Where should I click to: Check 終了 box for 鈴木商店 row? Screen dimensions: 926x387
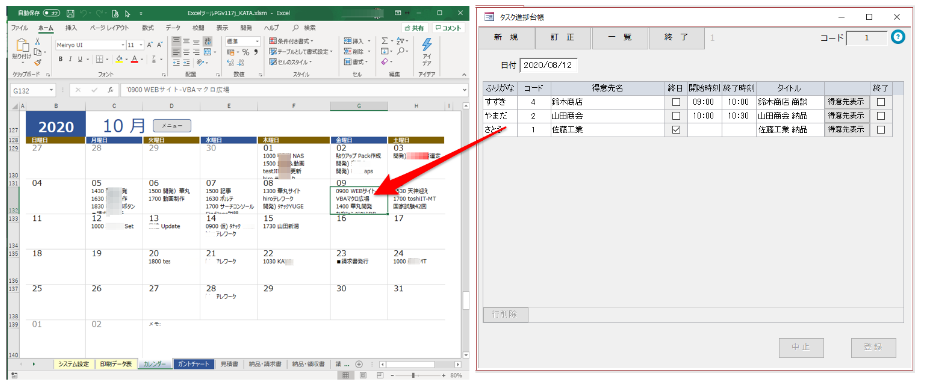[881, 102]
